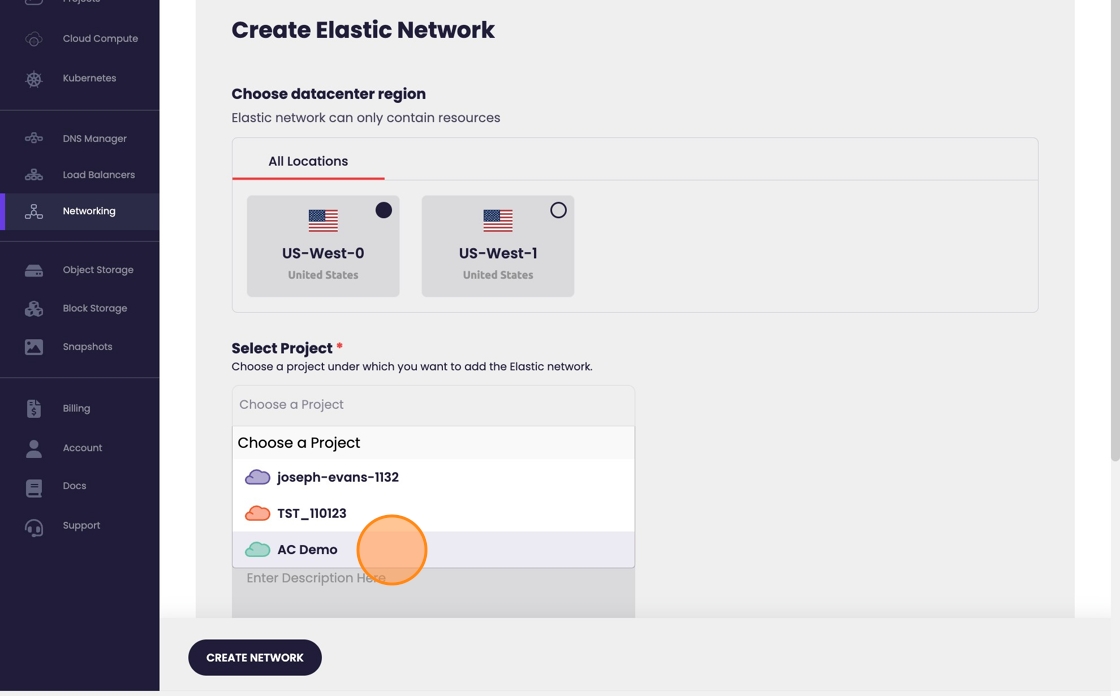Click the Kubernetes helm wheel icon

tap(34, 79)
